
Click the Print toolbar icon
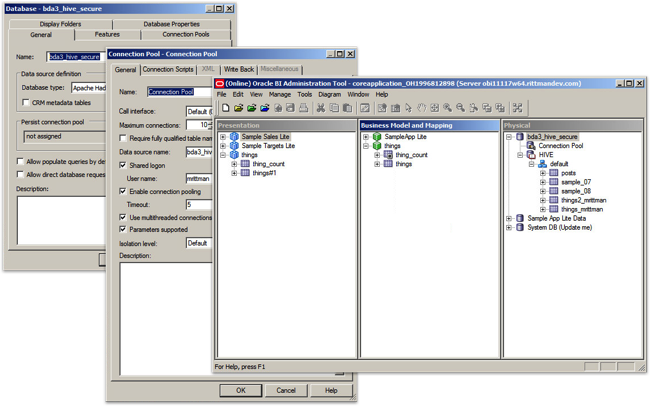coord(304,108)
